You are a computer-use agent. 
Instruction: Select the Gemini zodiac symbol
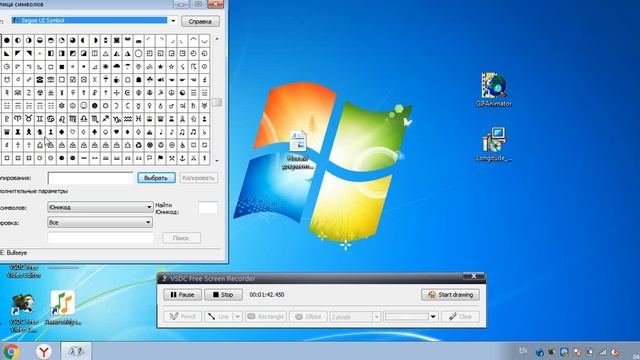40,119
